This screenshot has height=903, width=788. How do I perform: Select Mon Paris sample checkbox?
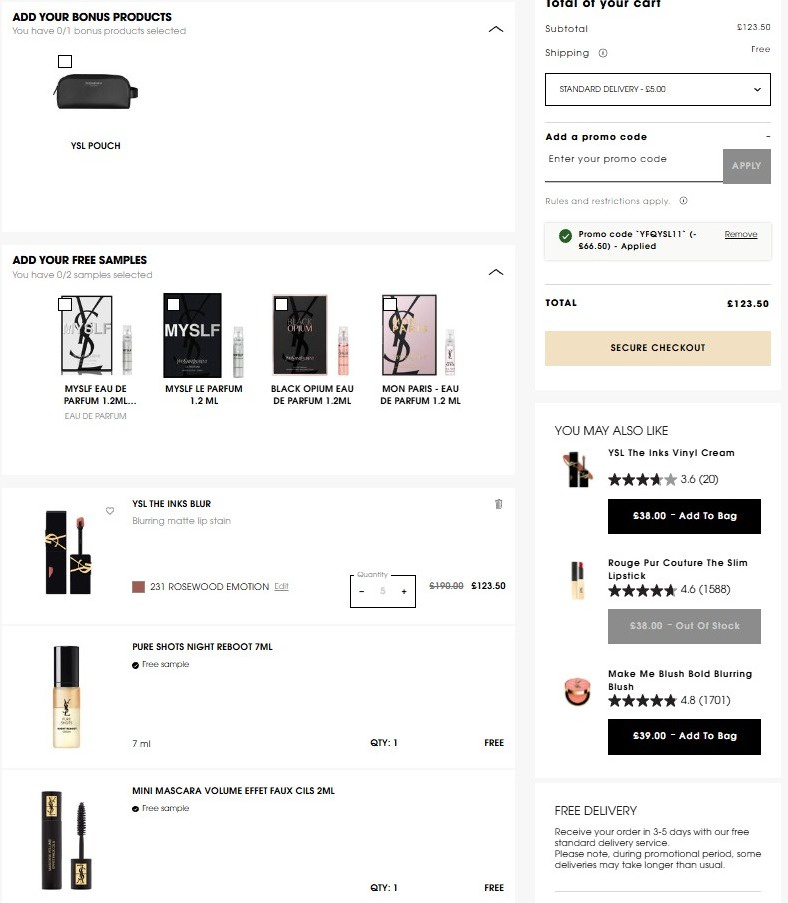click(390, 304)
